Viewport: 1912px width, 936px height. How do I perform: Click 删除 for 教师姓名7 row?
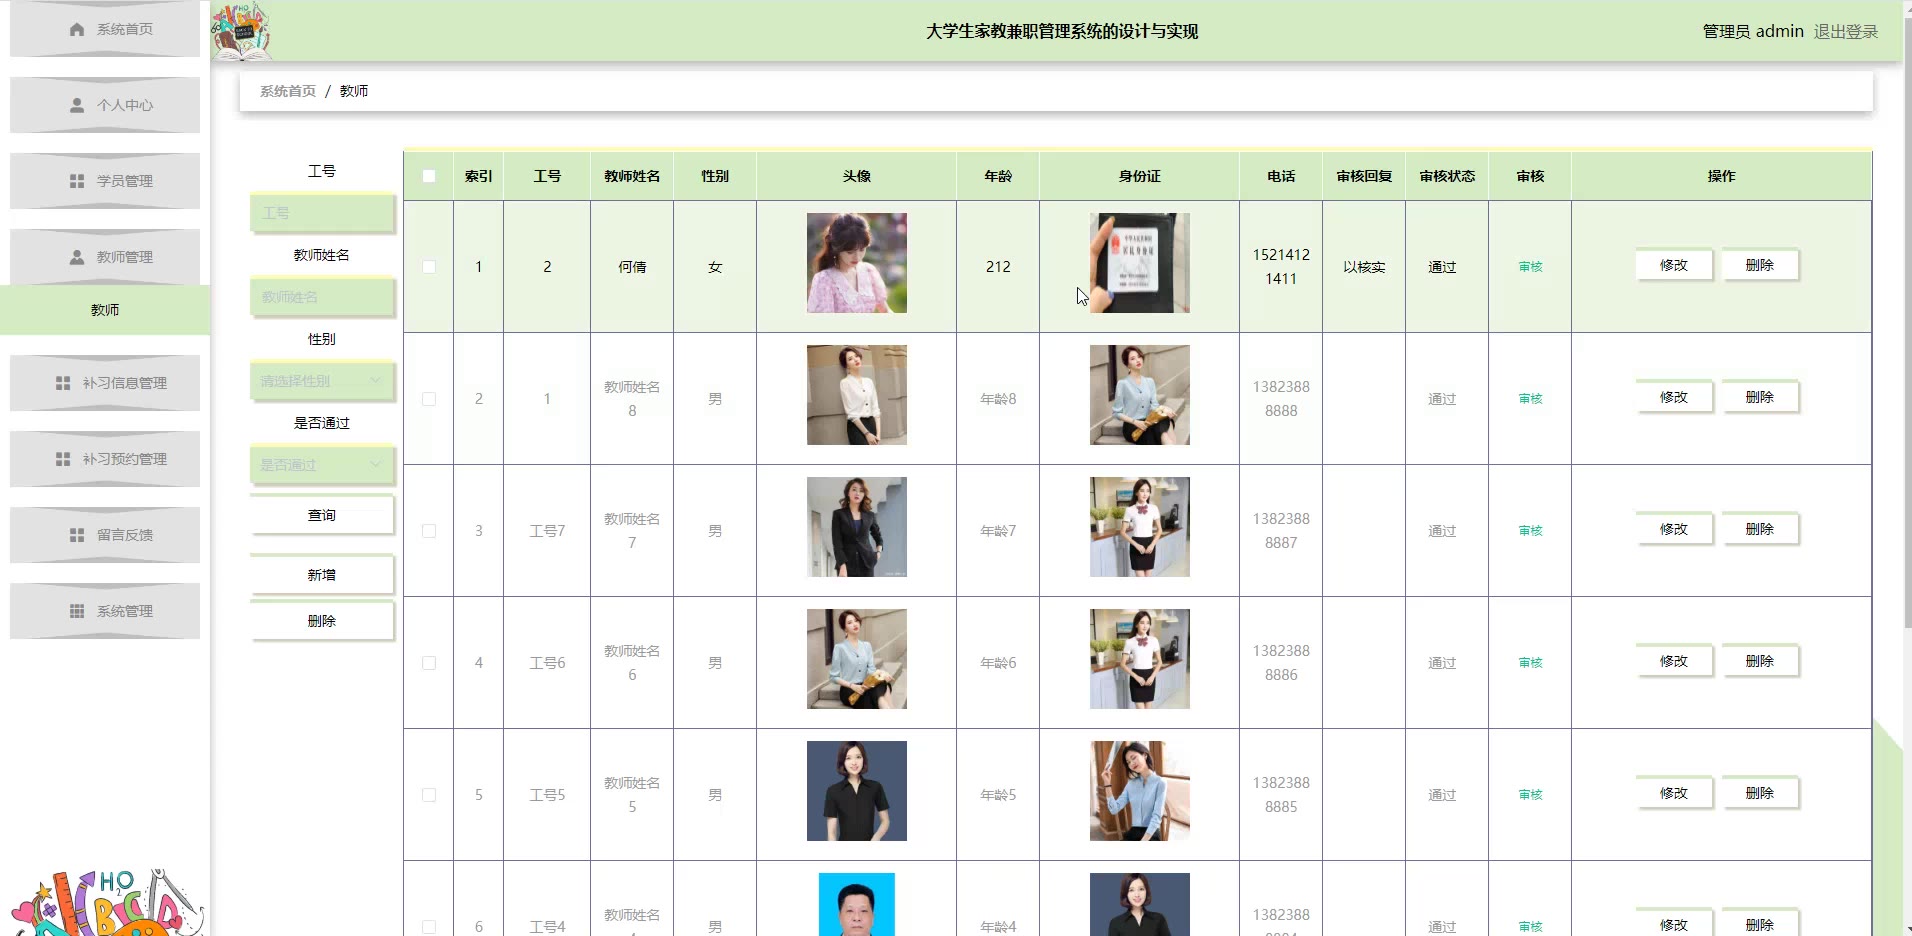click(x=1760, y=529)
